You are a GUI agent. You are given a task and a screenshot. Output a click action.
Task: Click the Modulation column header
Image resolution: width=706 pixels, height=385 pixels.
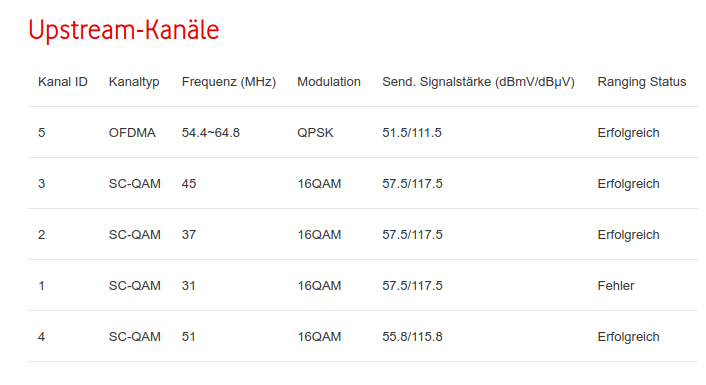[329, 82]
